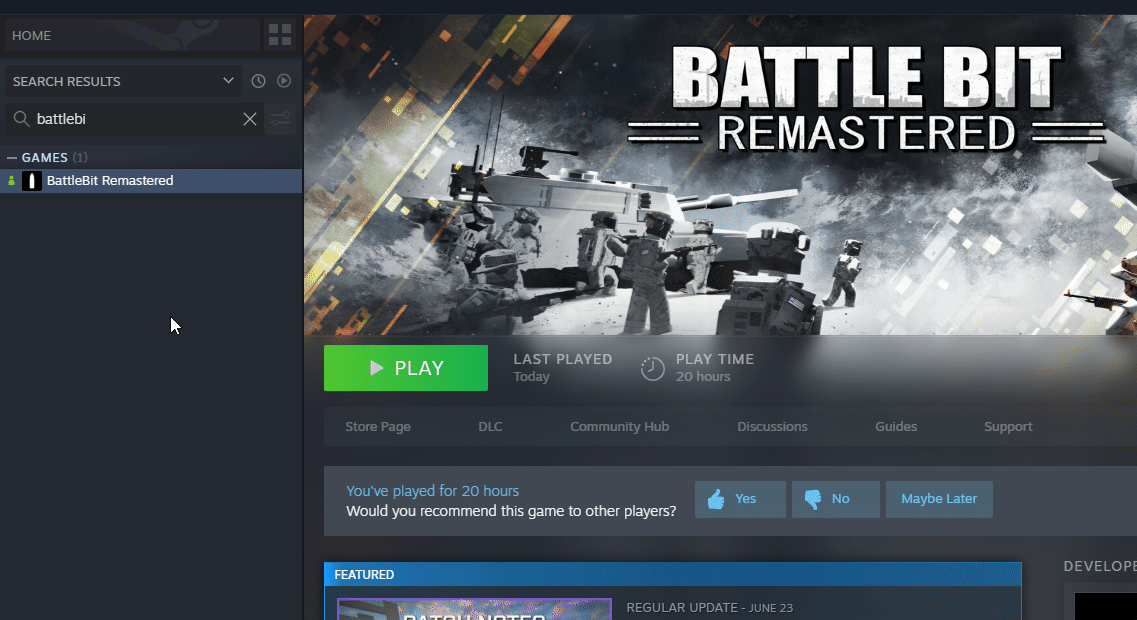Click in the library search field
The width and height of the screenshot is (1137, 620).
135,120
